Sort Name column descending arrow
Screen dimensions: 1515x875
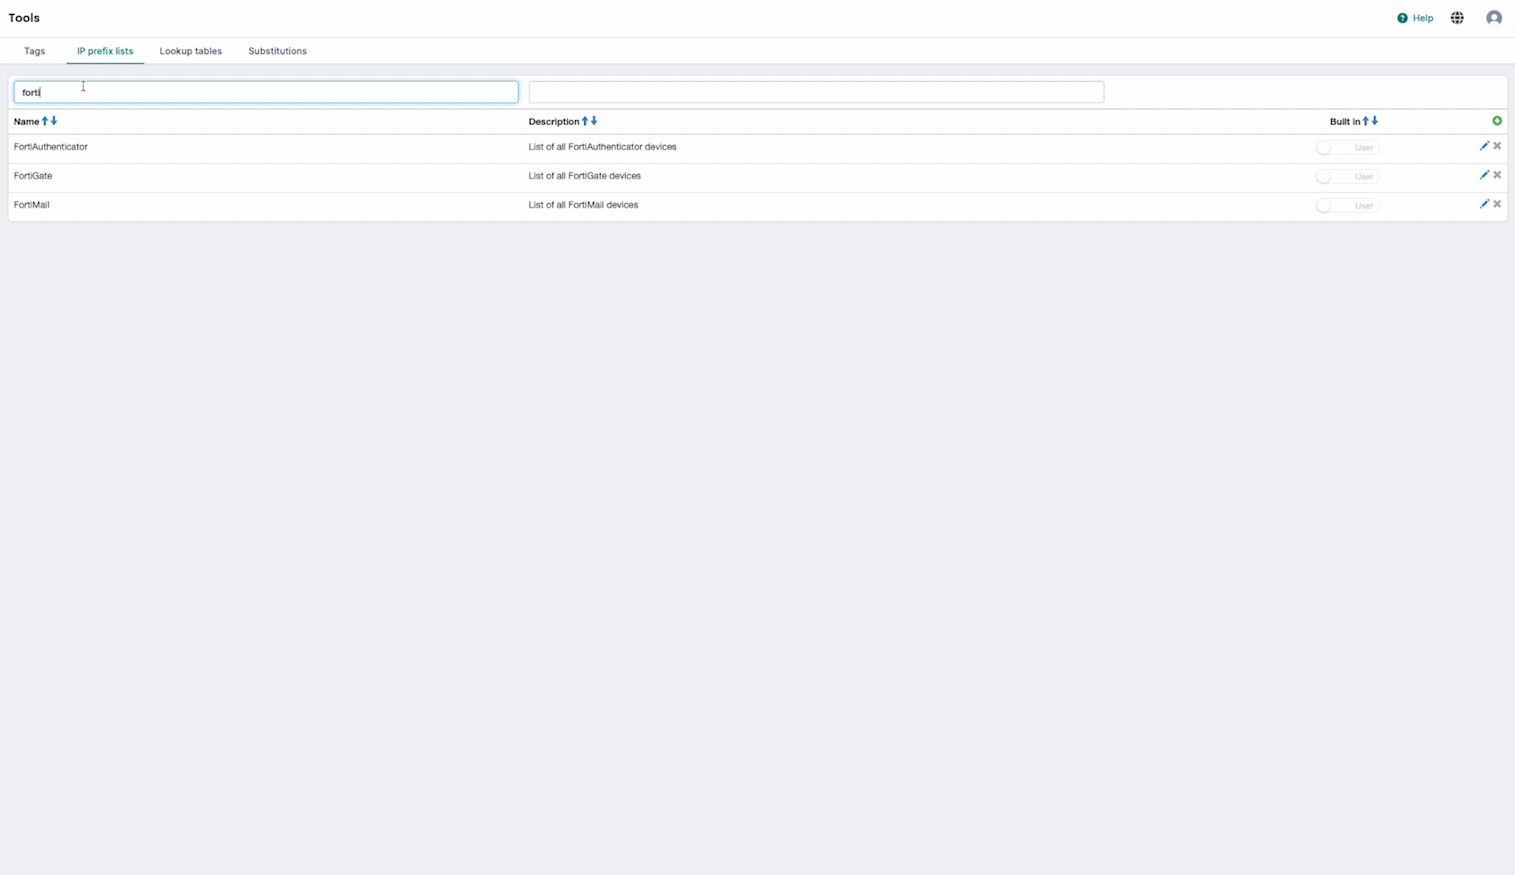[x=54, y=121]
